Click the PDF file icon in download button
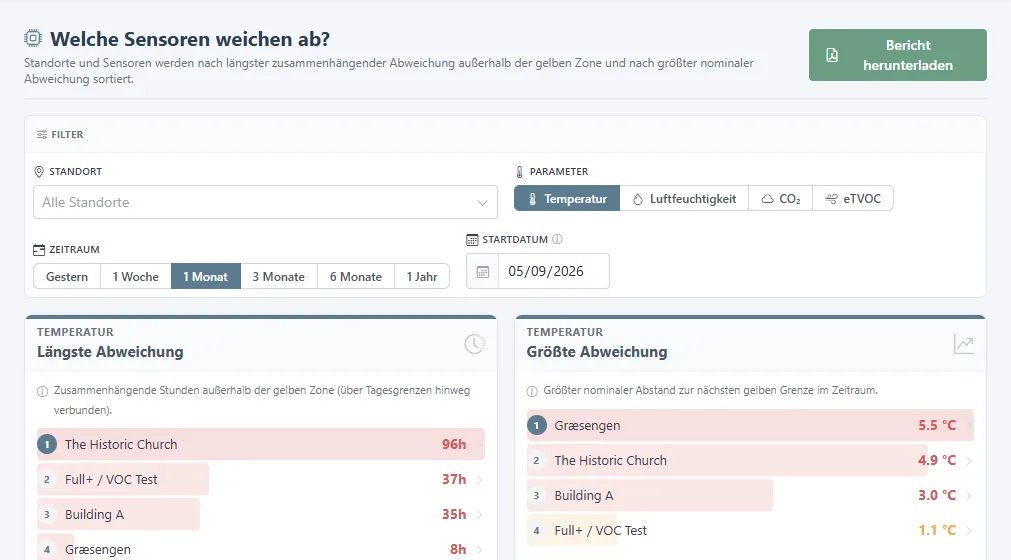 [x=832, y=55]
